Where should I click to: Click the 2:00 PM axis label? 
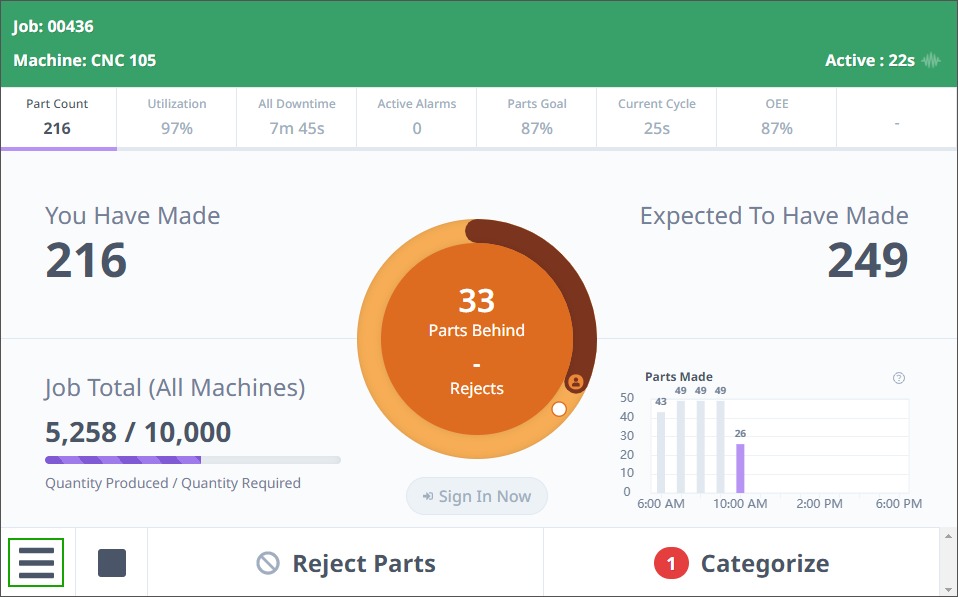pyautogui.click(x=819, y=504)
